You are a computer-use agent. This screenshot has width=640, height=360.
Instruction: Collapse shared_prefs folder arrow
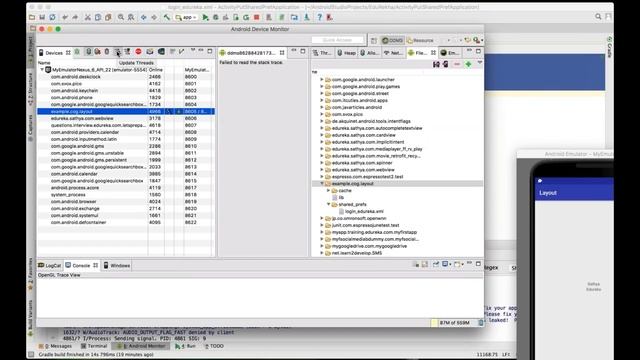pos(329,204)
